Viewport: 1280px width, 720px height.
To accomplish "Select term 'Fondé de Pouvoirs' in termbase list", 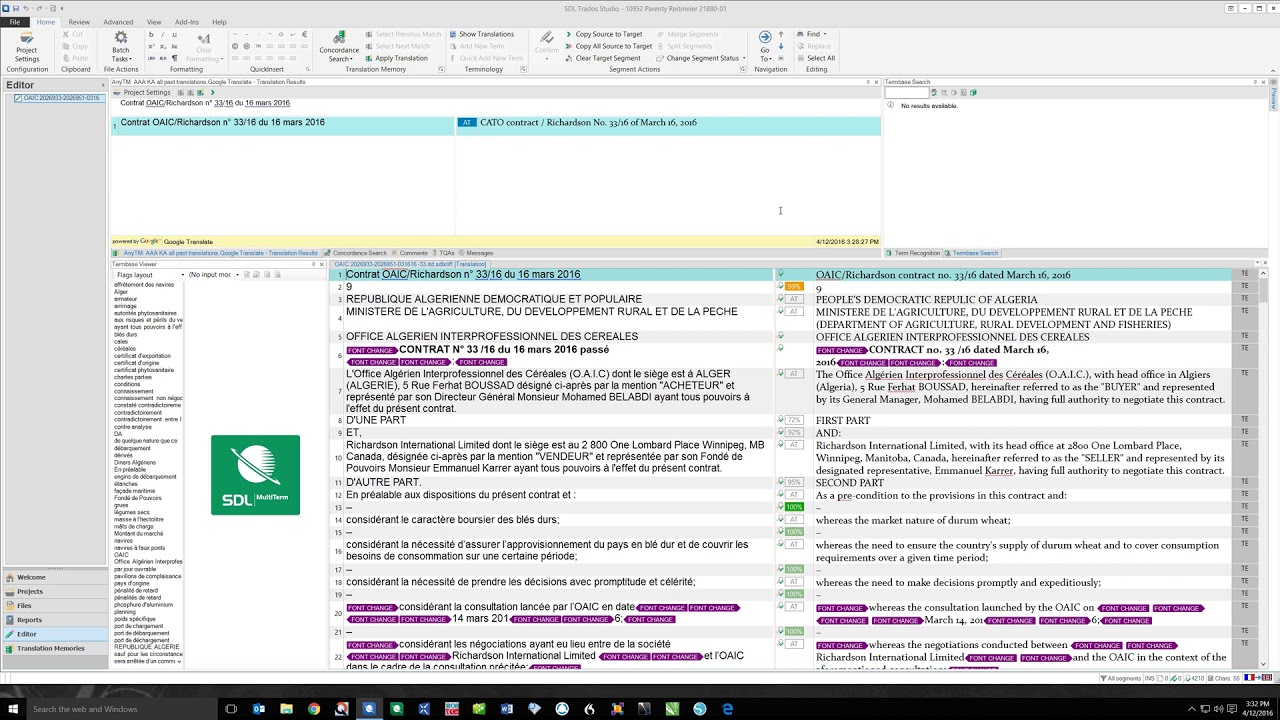I will coord(137,497).
